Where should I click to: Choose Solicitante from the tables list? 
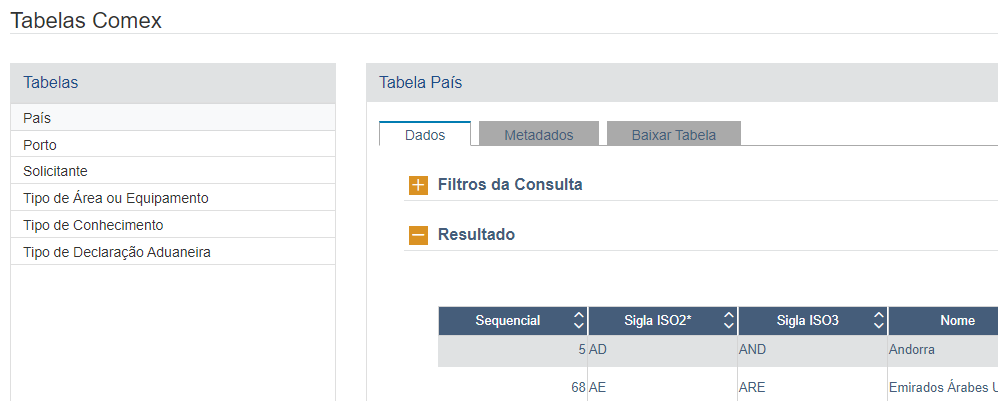coord(55,171)
